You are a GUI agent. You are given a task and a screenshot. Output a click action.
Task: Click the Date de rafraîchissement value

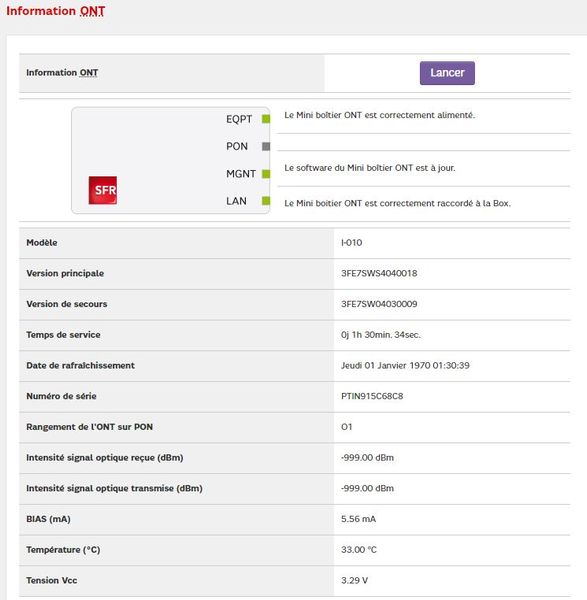point(405,365)
